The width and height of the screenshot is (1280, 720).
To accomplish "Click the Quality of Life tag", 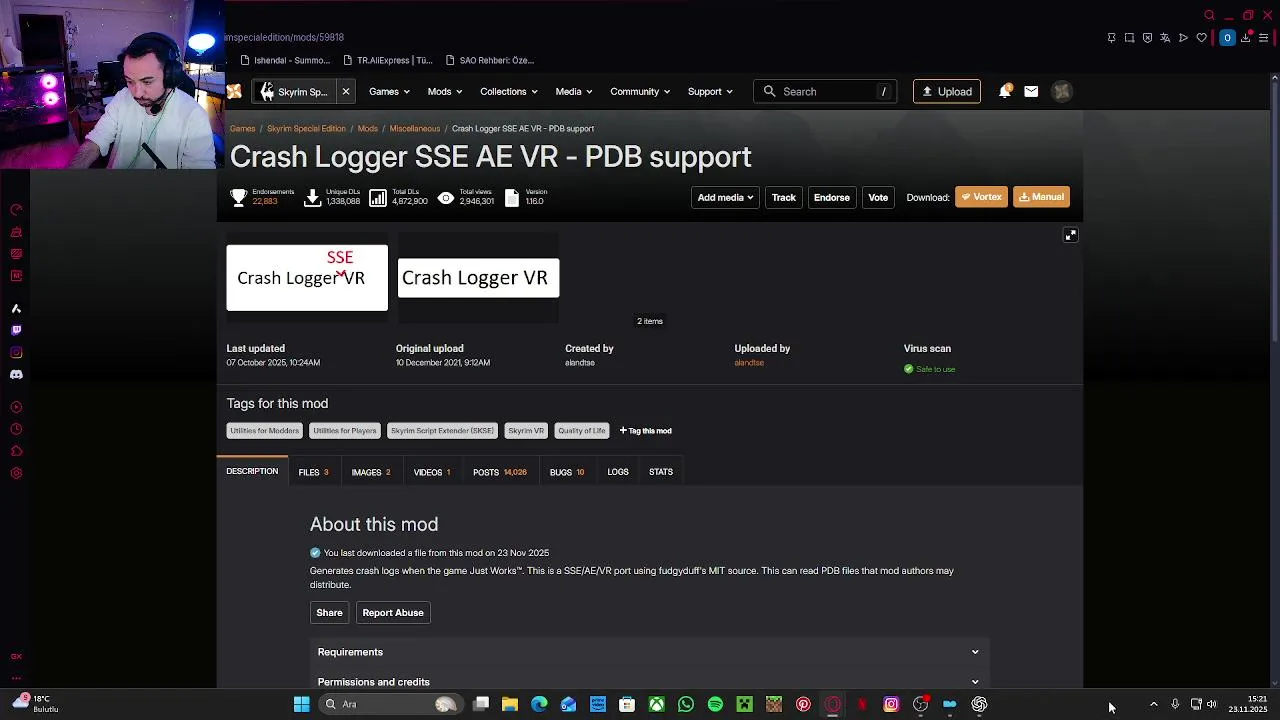I will tap(582, 431).
